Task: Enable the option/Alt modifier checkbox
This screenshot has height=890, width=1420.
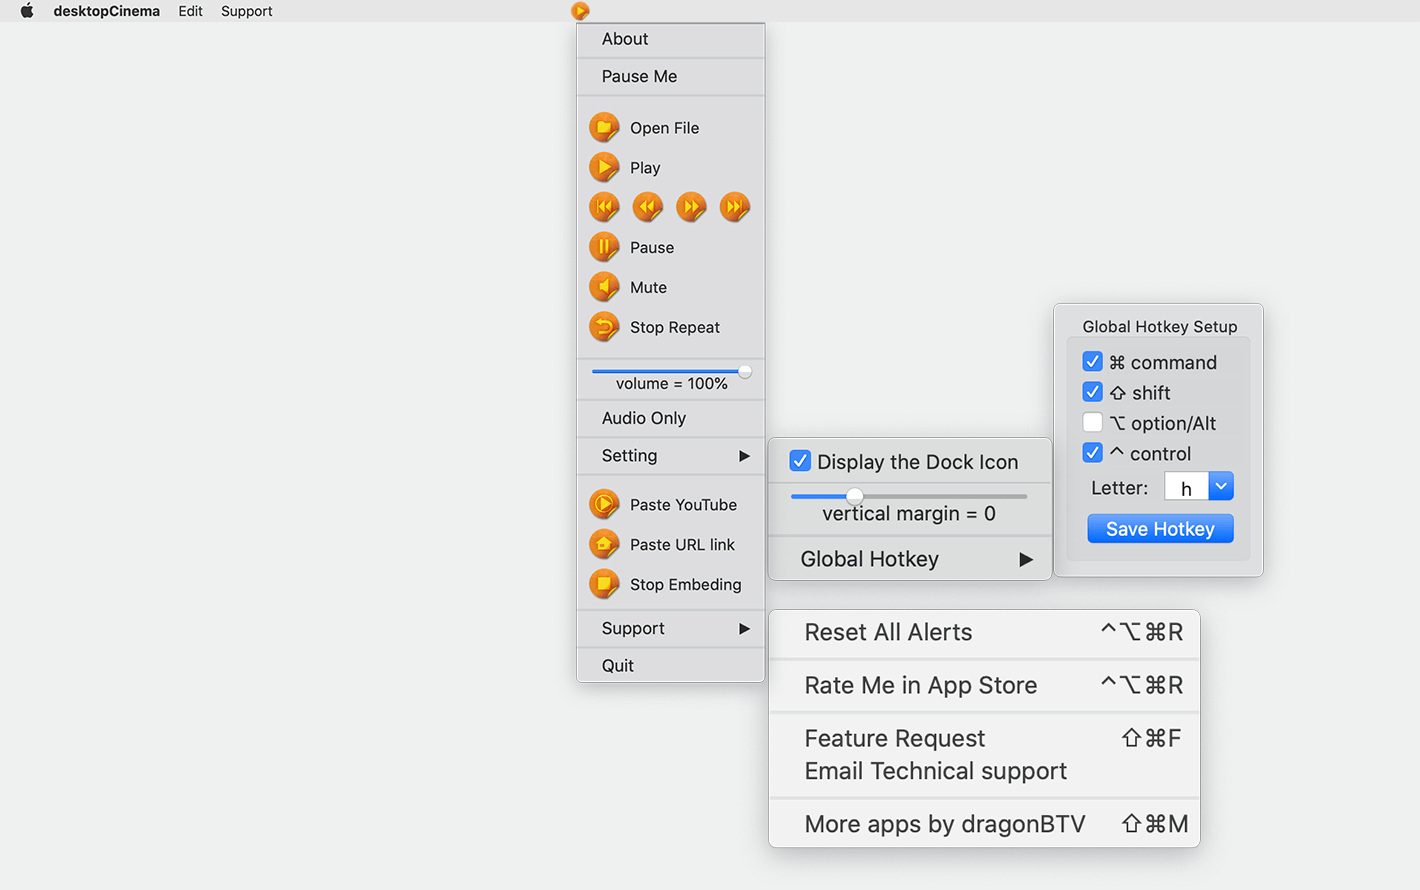Action: click(x=1093, y=423)
